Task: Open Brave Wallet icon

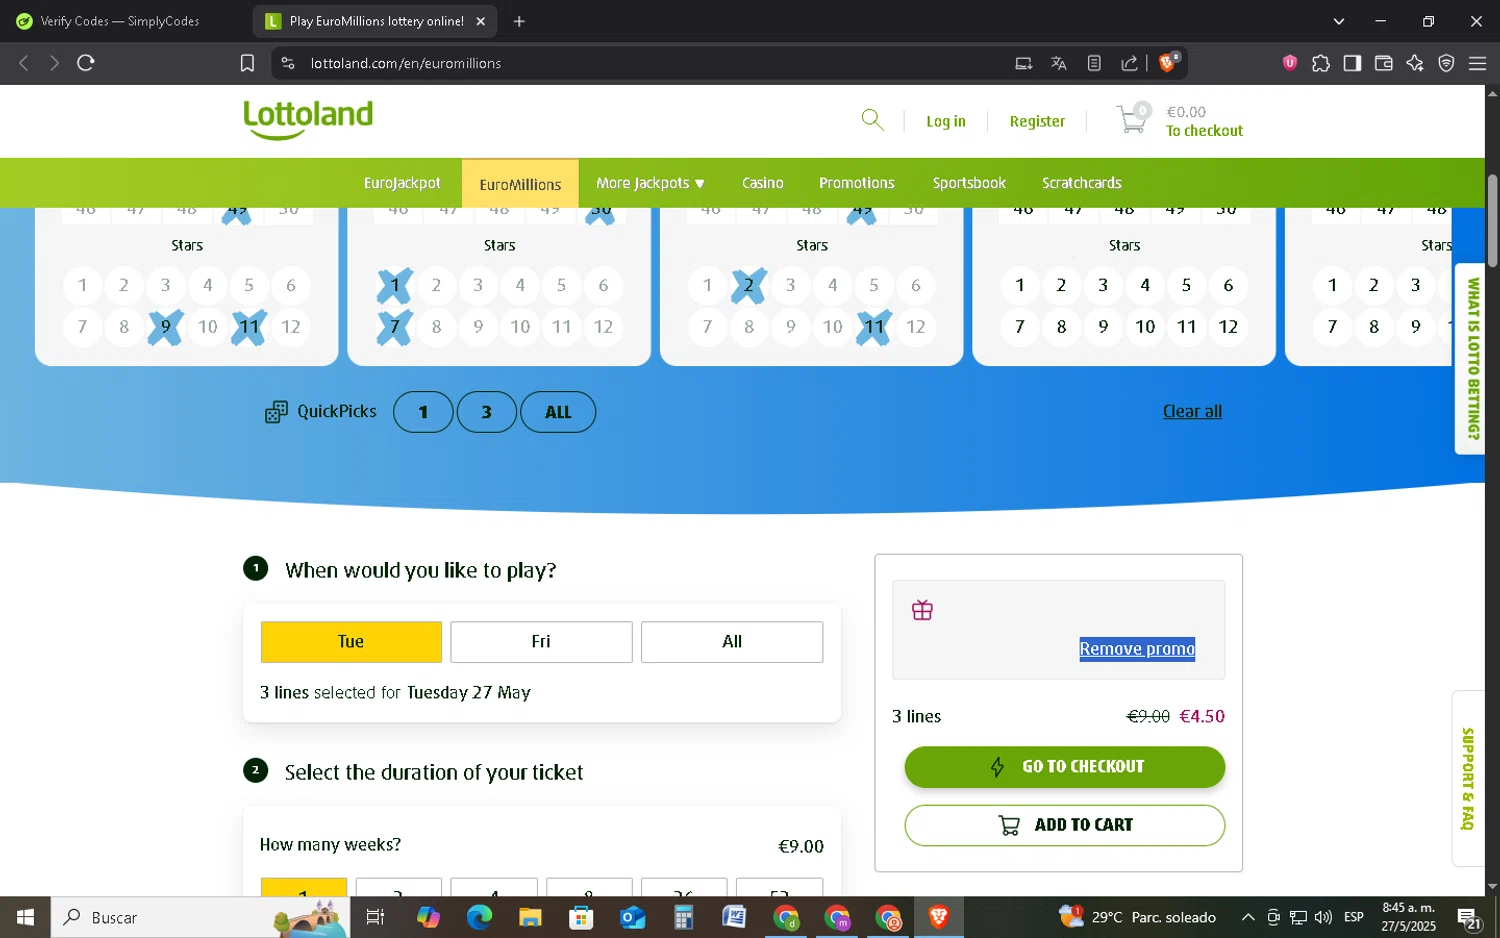Action: pos(1384,63)
